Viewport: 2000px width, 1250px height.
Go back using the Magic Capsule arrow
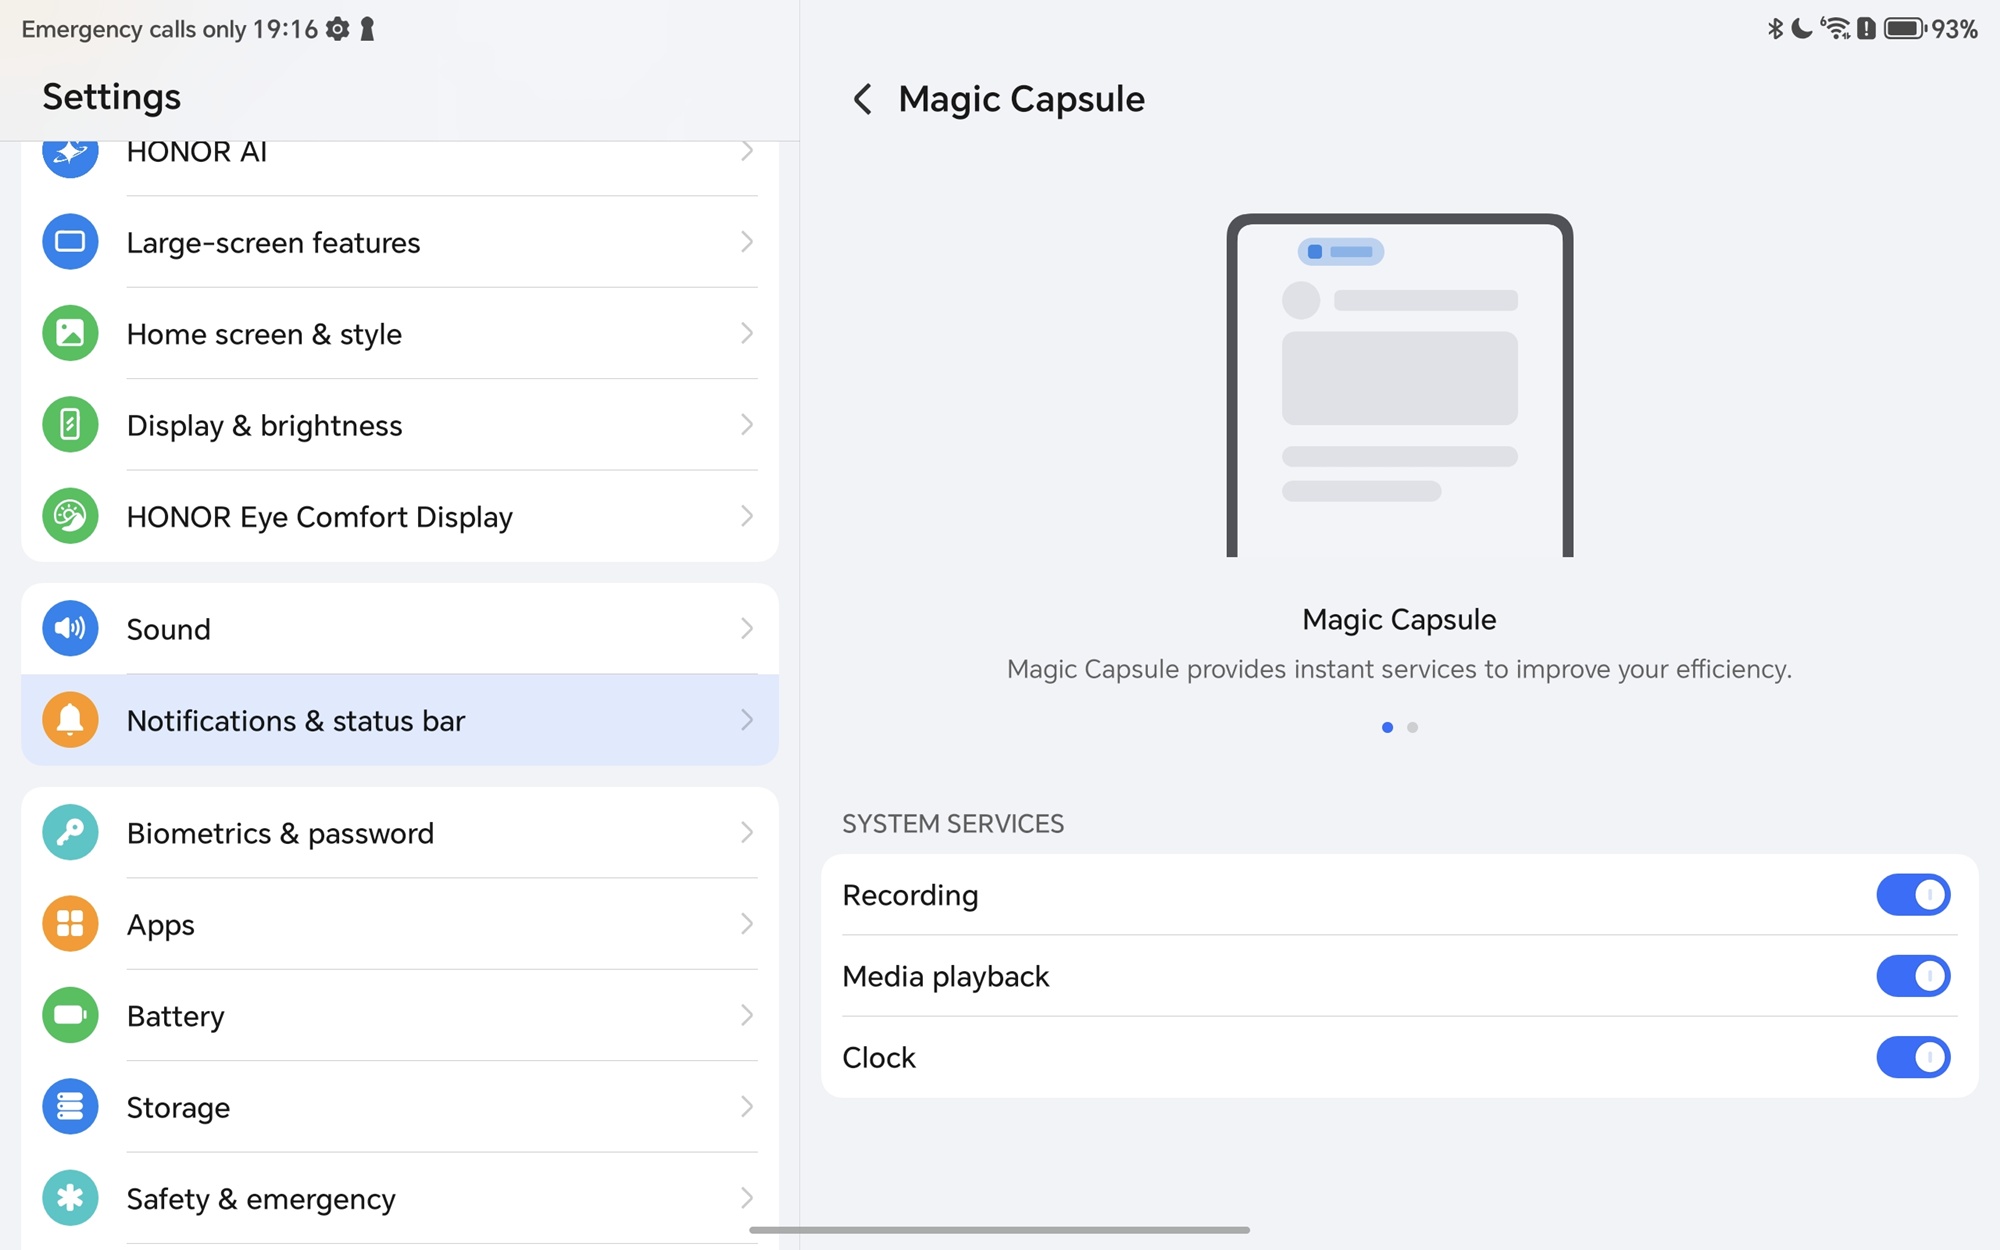tap(862, 99)
